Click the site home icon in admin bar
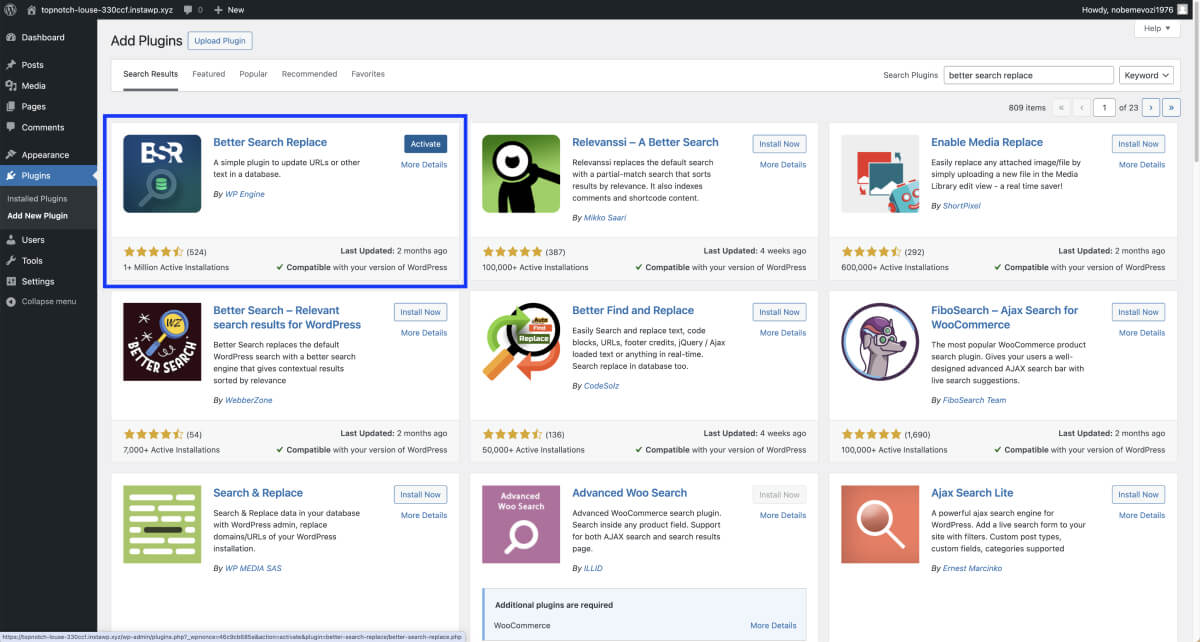1200x642 pixels. pos(31,9)
